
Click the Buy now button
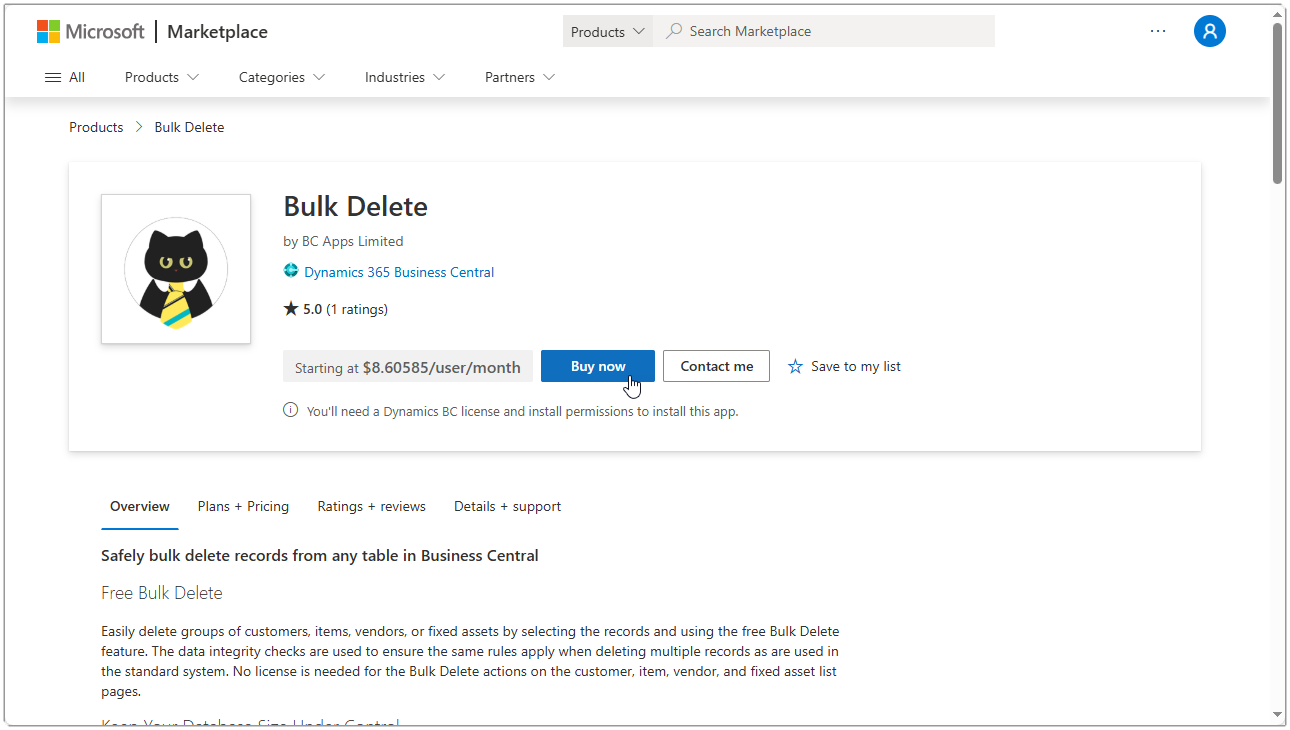pos(597,366)
